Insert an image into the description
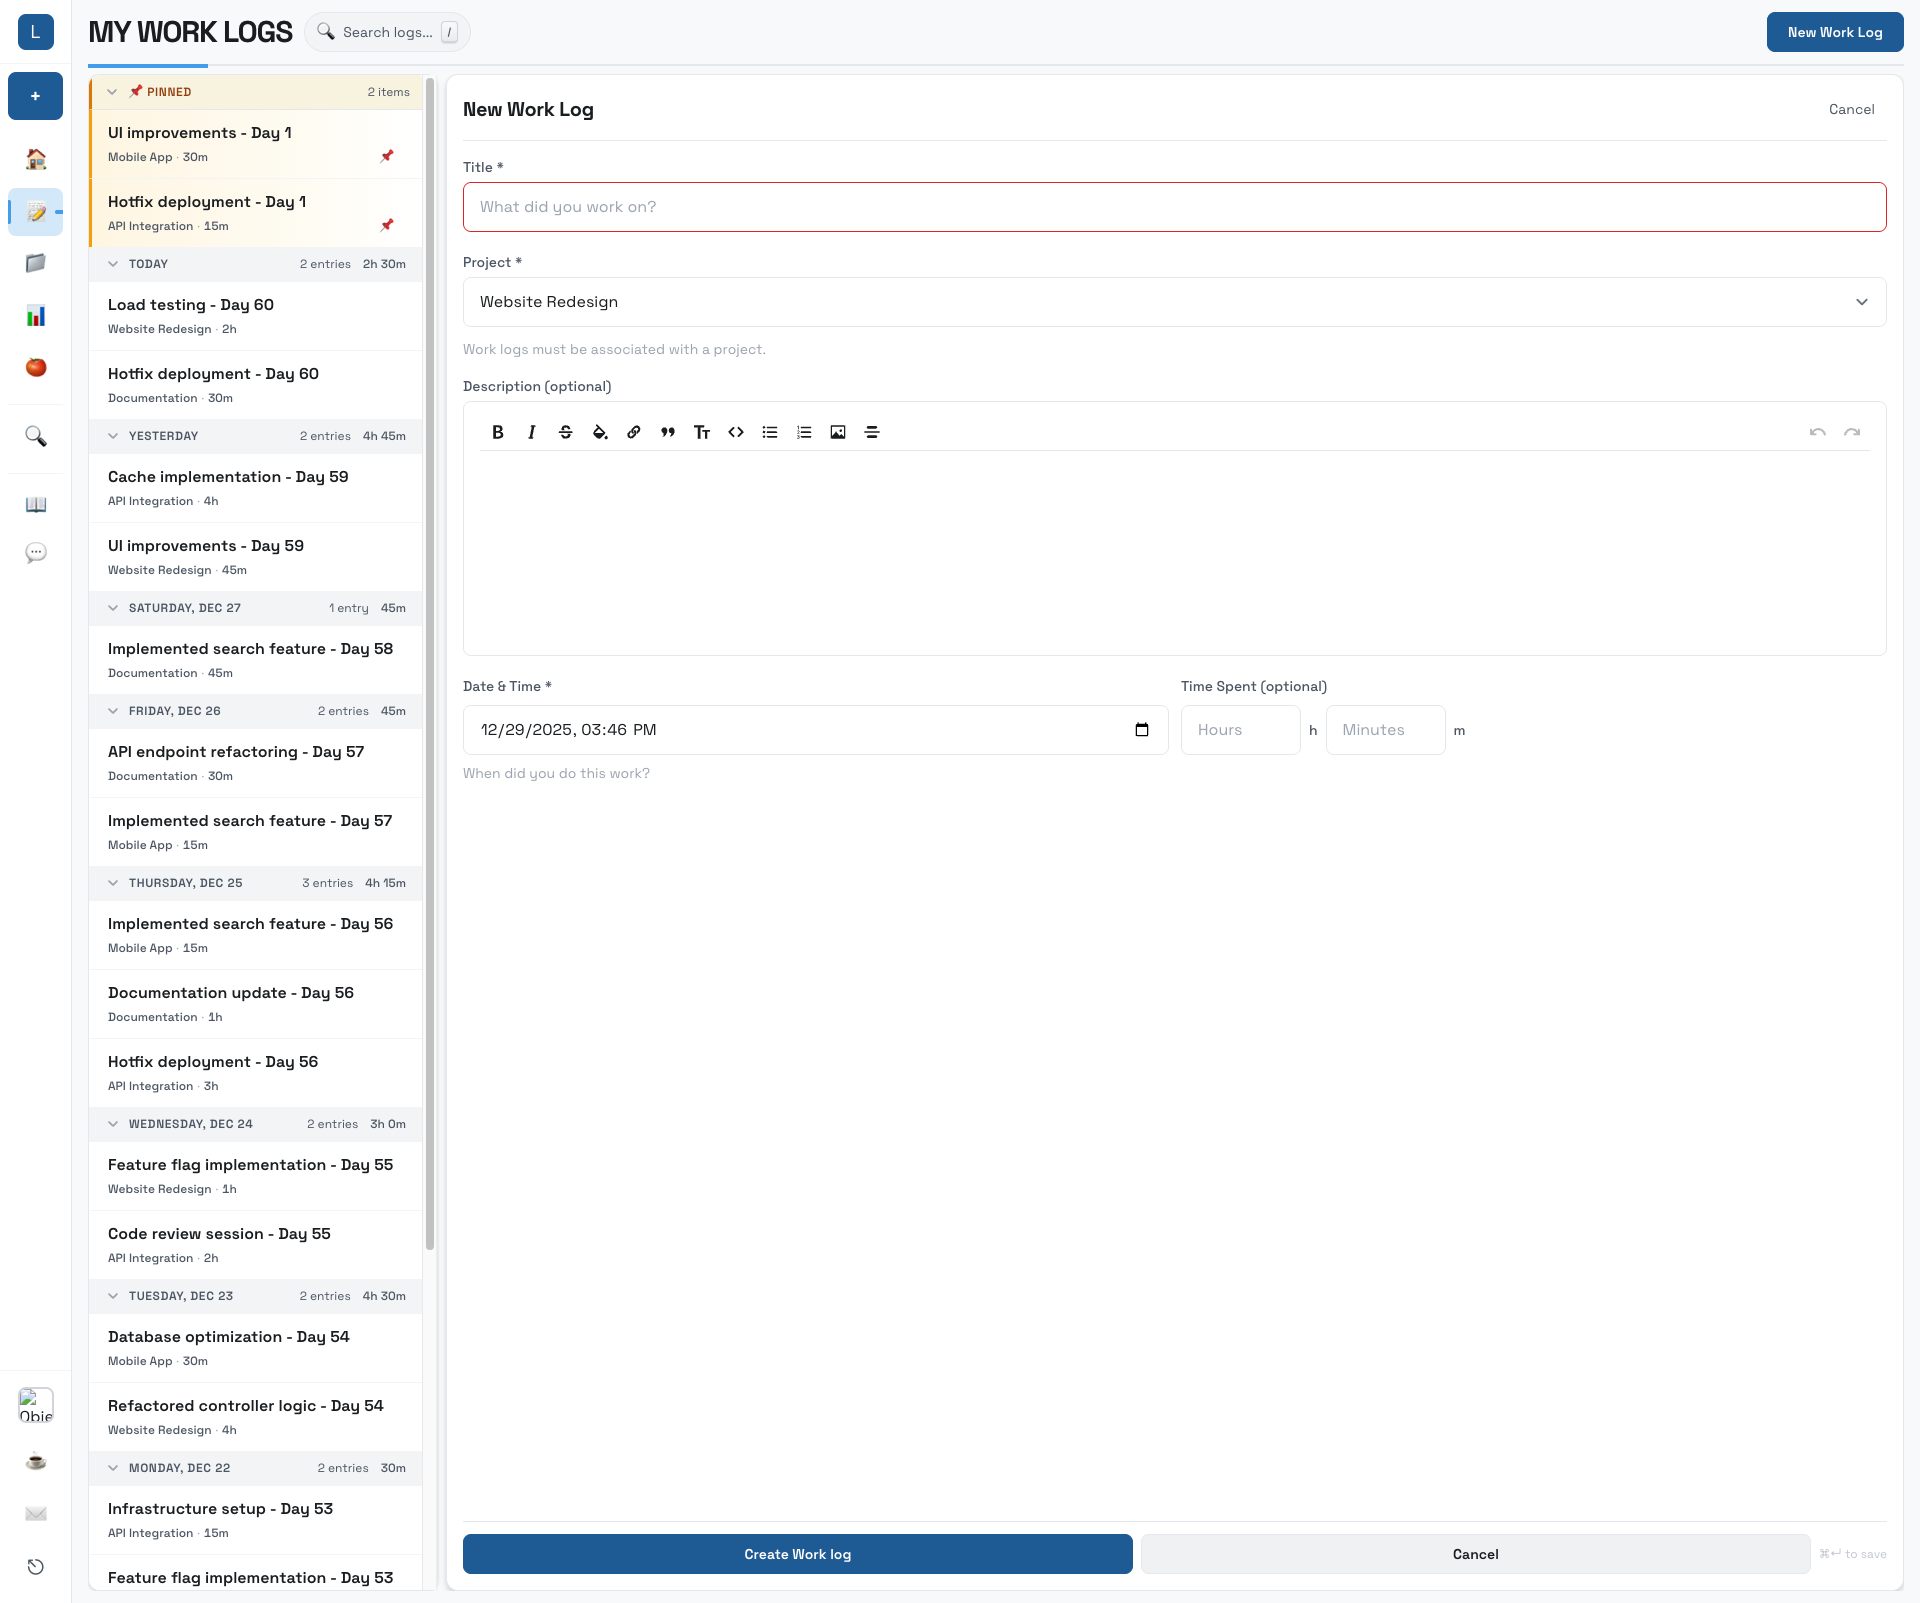The height and width of the screenshot is (1603, 1920). [837, 432]
